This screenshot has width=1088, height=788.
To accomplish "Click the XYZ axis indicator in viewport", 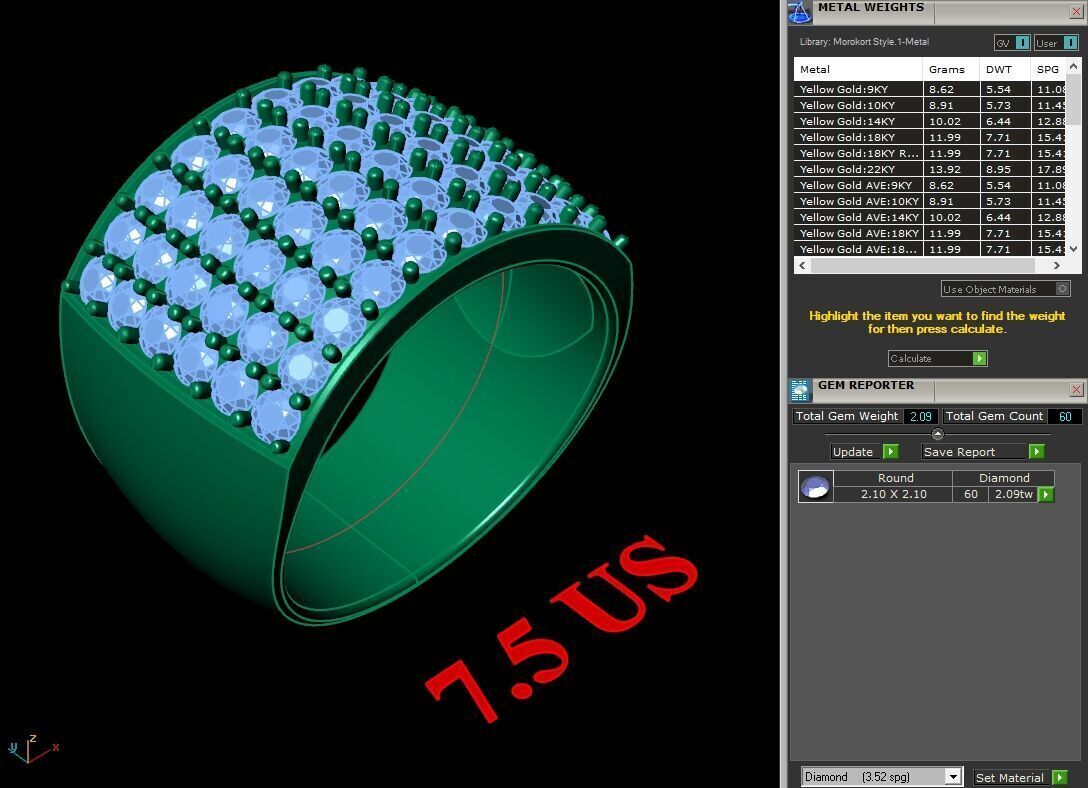I will point(33,748).
